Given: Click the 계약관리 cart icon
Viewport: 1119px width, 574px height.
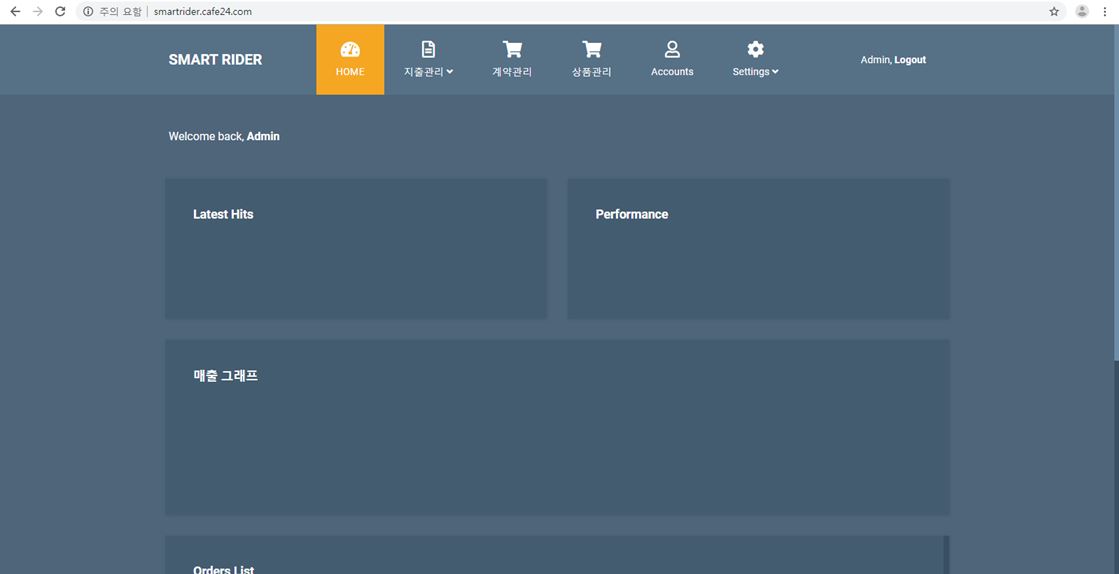Looking at the screenshot, I should pos(512,49).
